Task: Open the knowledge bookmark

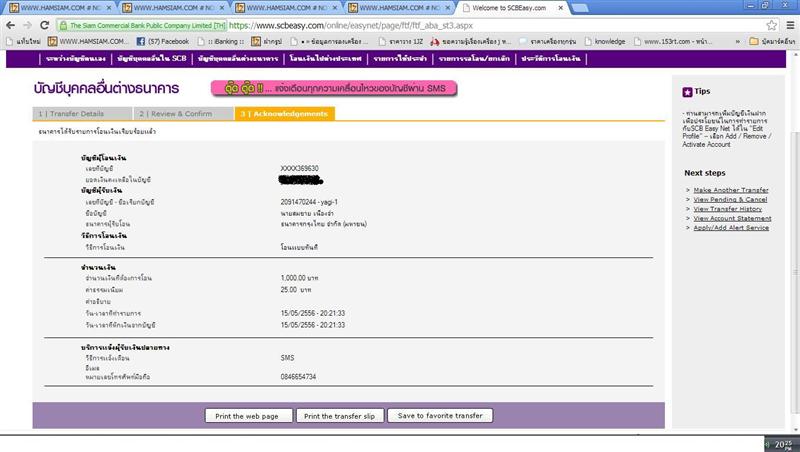Action: pyautogui.click(x=604, y=41)
